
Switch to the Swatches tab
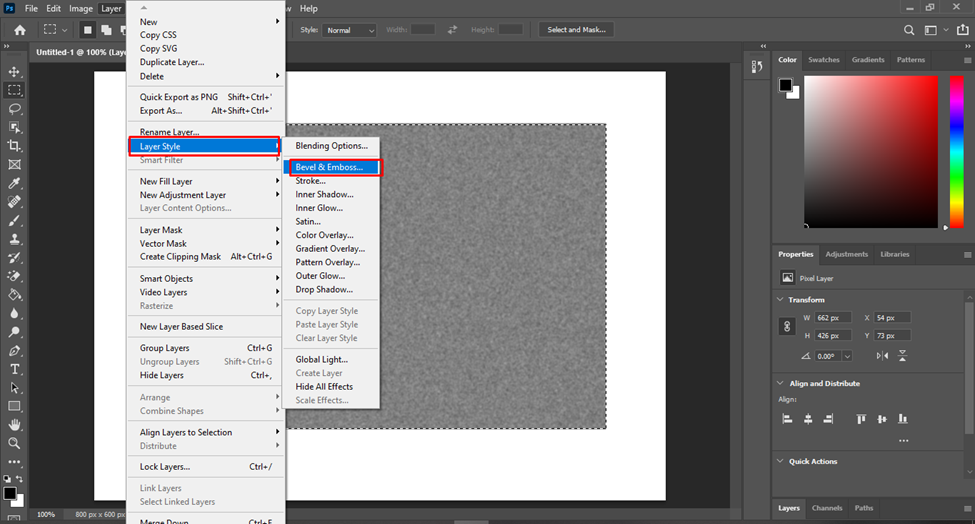pos(823,60)
